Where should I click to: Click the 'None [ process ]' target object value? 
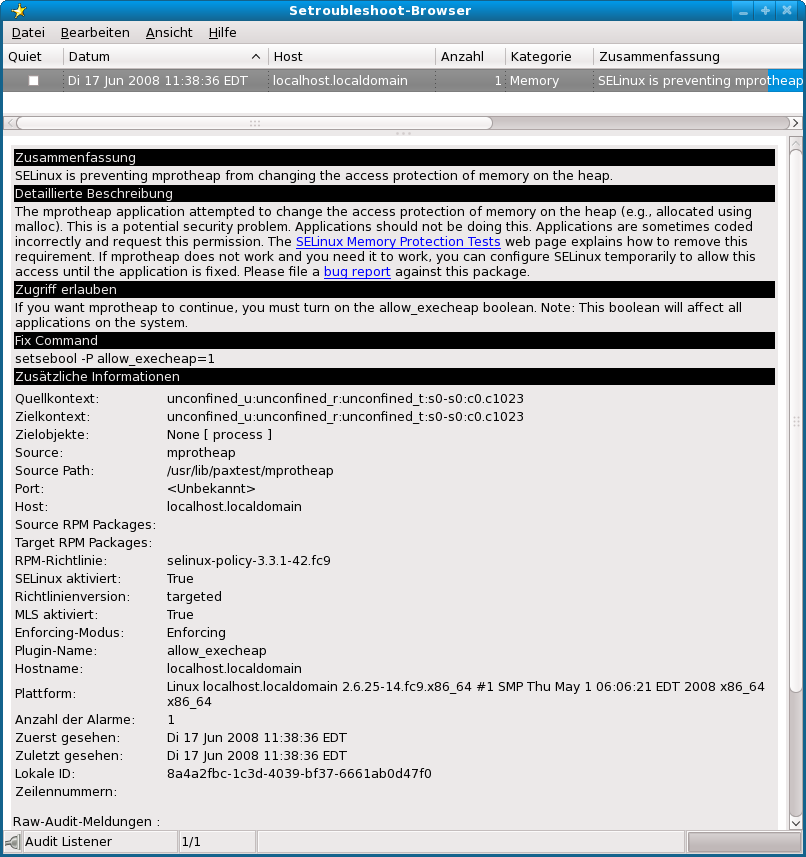(219, 435)
